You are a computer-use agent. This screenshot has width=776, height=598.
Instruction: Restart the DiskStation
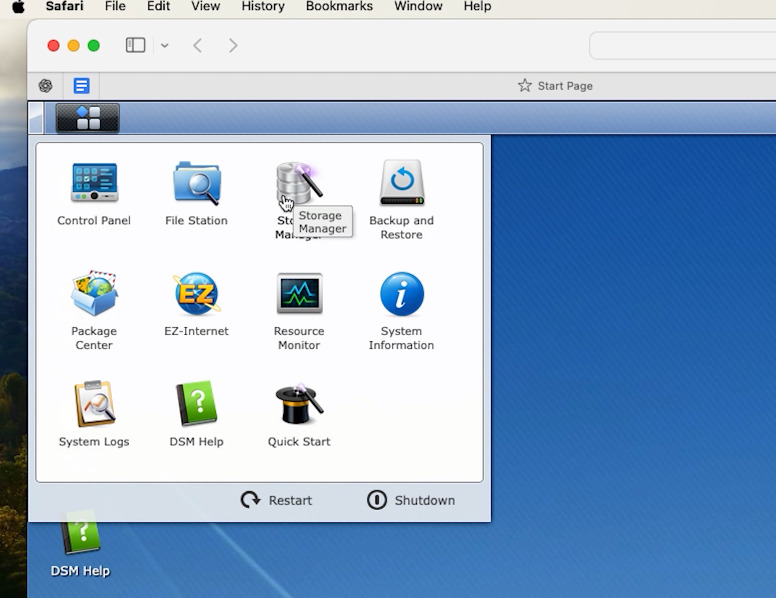(277, 500)
